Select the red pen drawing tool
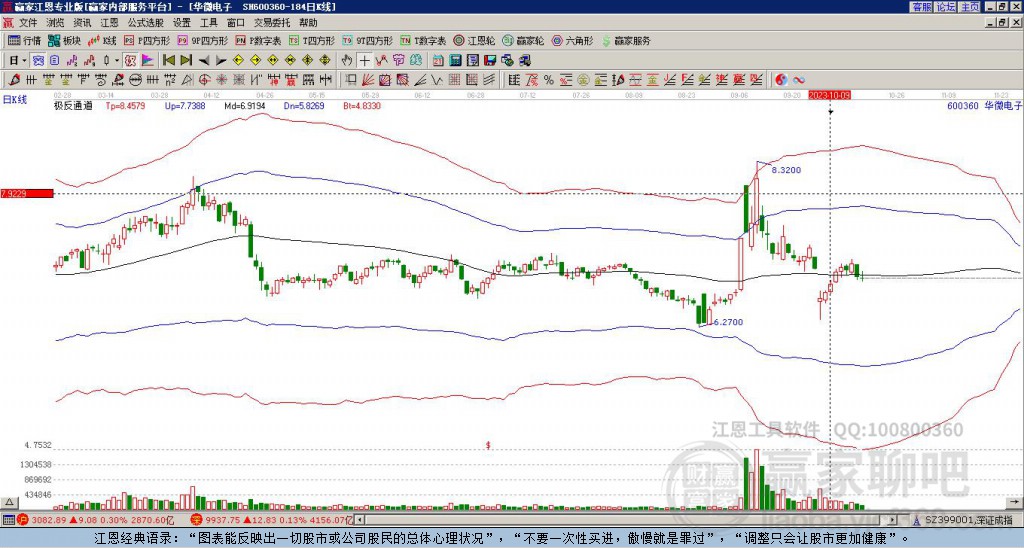Viewport: 1024px width, 548px height. (14, 80)
